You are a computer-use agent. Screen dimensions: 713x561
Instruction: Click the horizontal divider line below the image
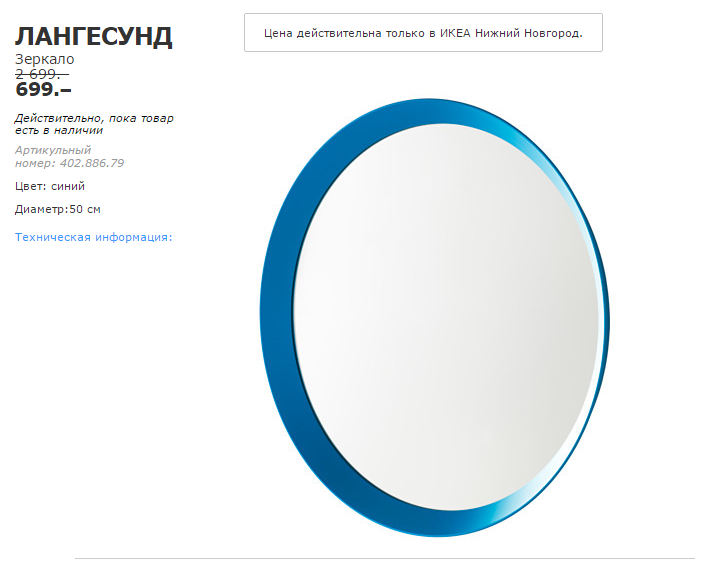tap(385, 558)
